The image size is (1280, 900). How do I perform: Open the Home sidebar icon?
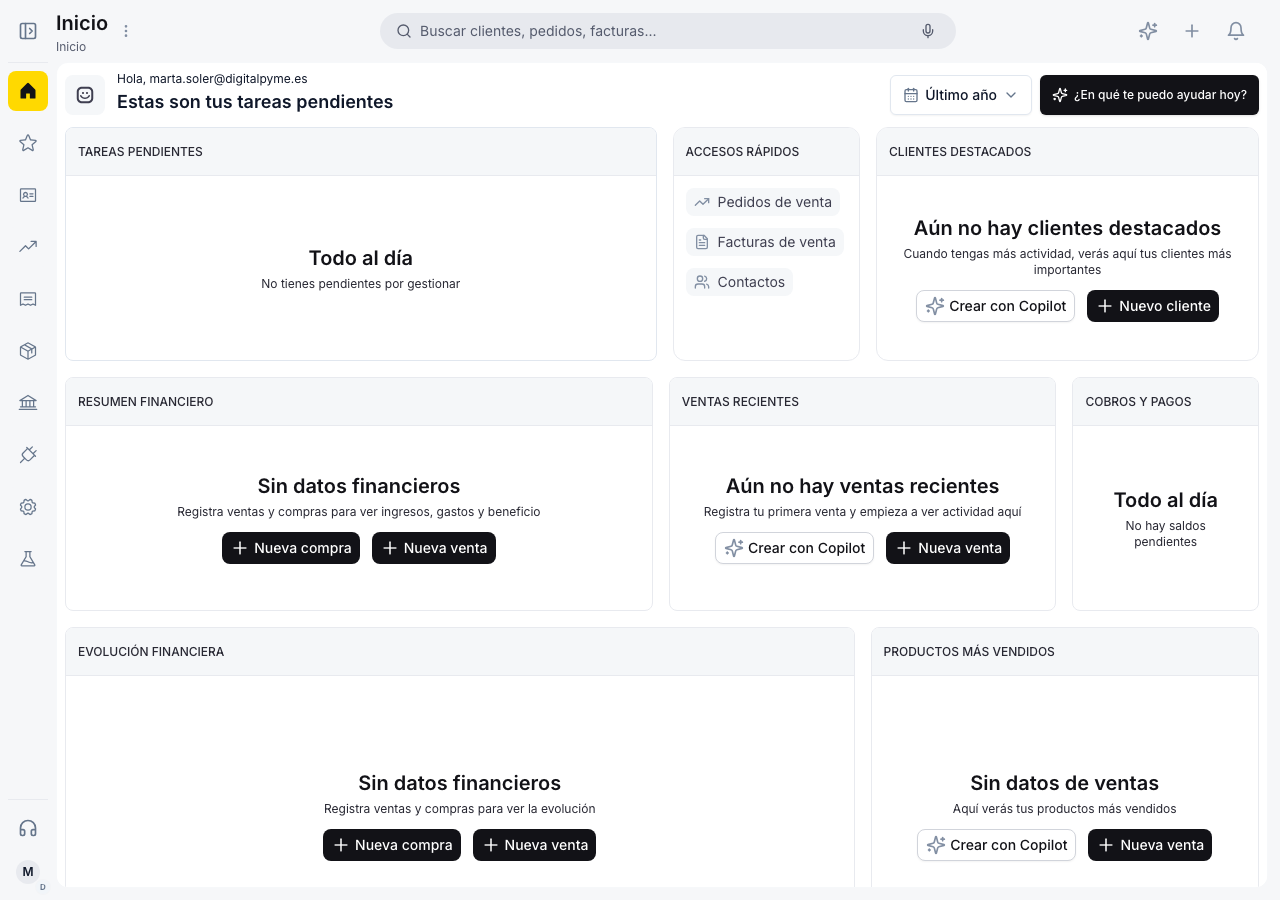[x=28, y=91]
